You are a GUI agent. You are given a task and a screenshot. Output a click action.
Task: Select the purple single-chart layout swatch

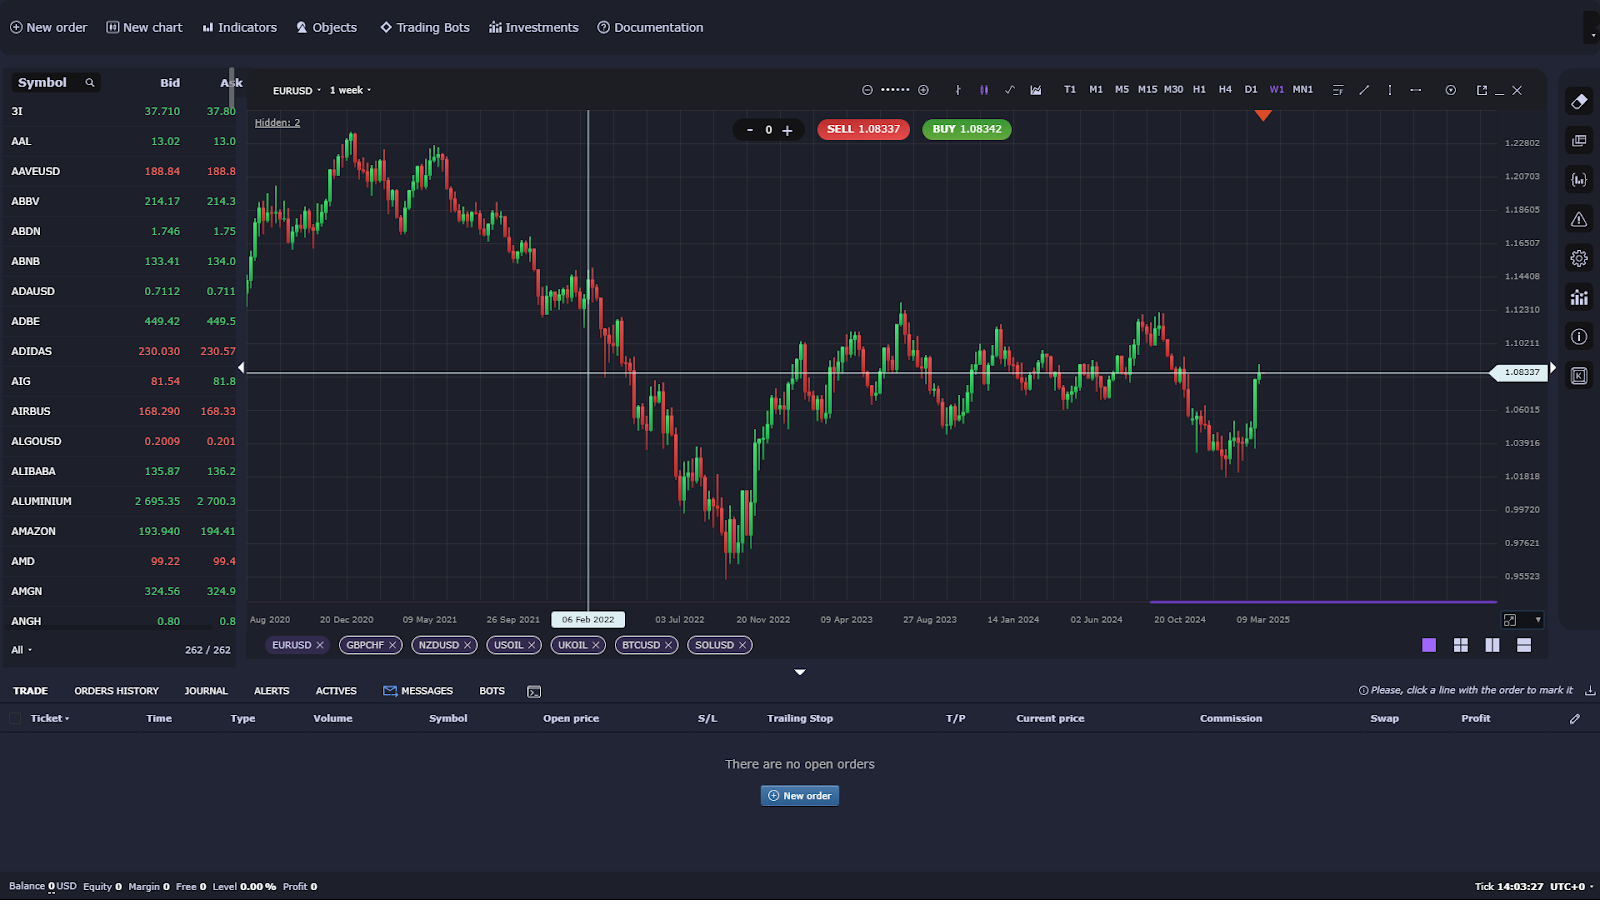tap(1429, 645)
